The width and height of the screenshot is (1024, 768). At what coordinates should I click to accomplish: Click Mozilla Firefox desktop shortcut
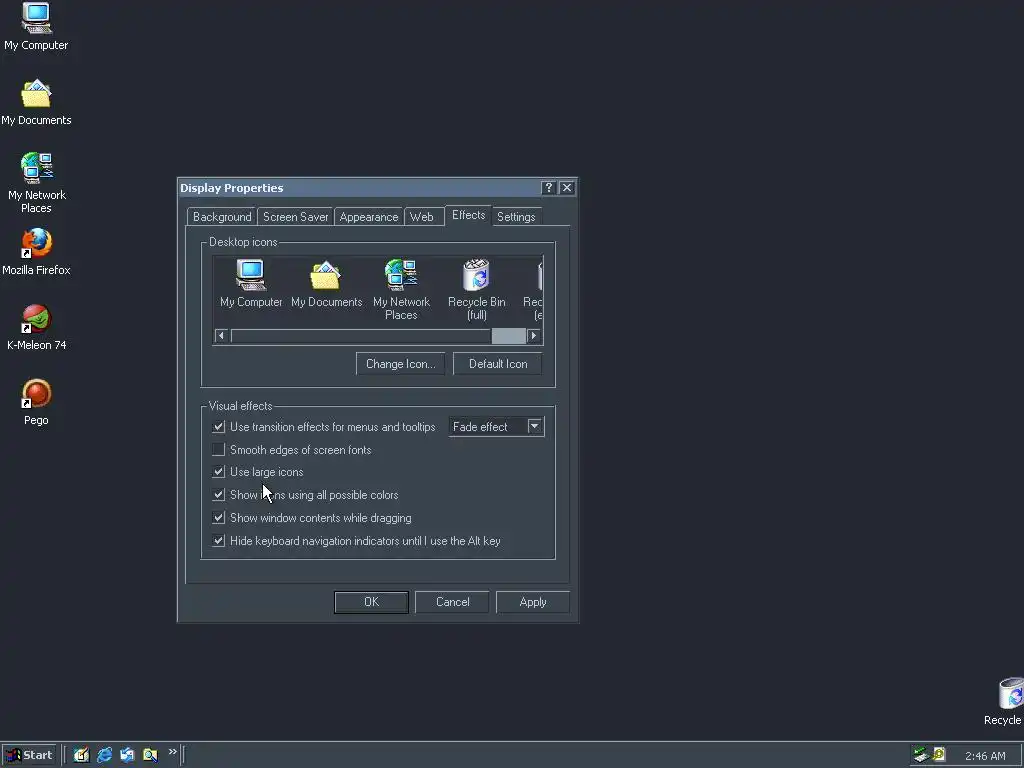36,252
